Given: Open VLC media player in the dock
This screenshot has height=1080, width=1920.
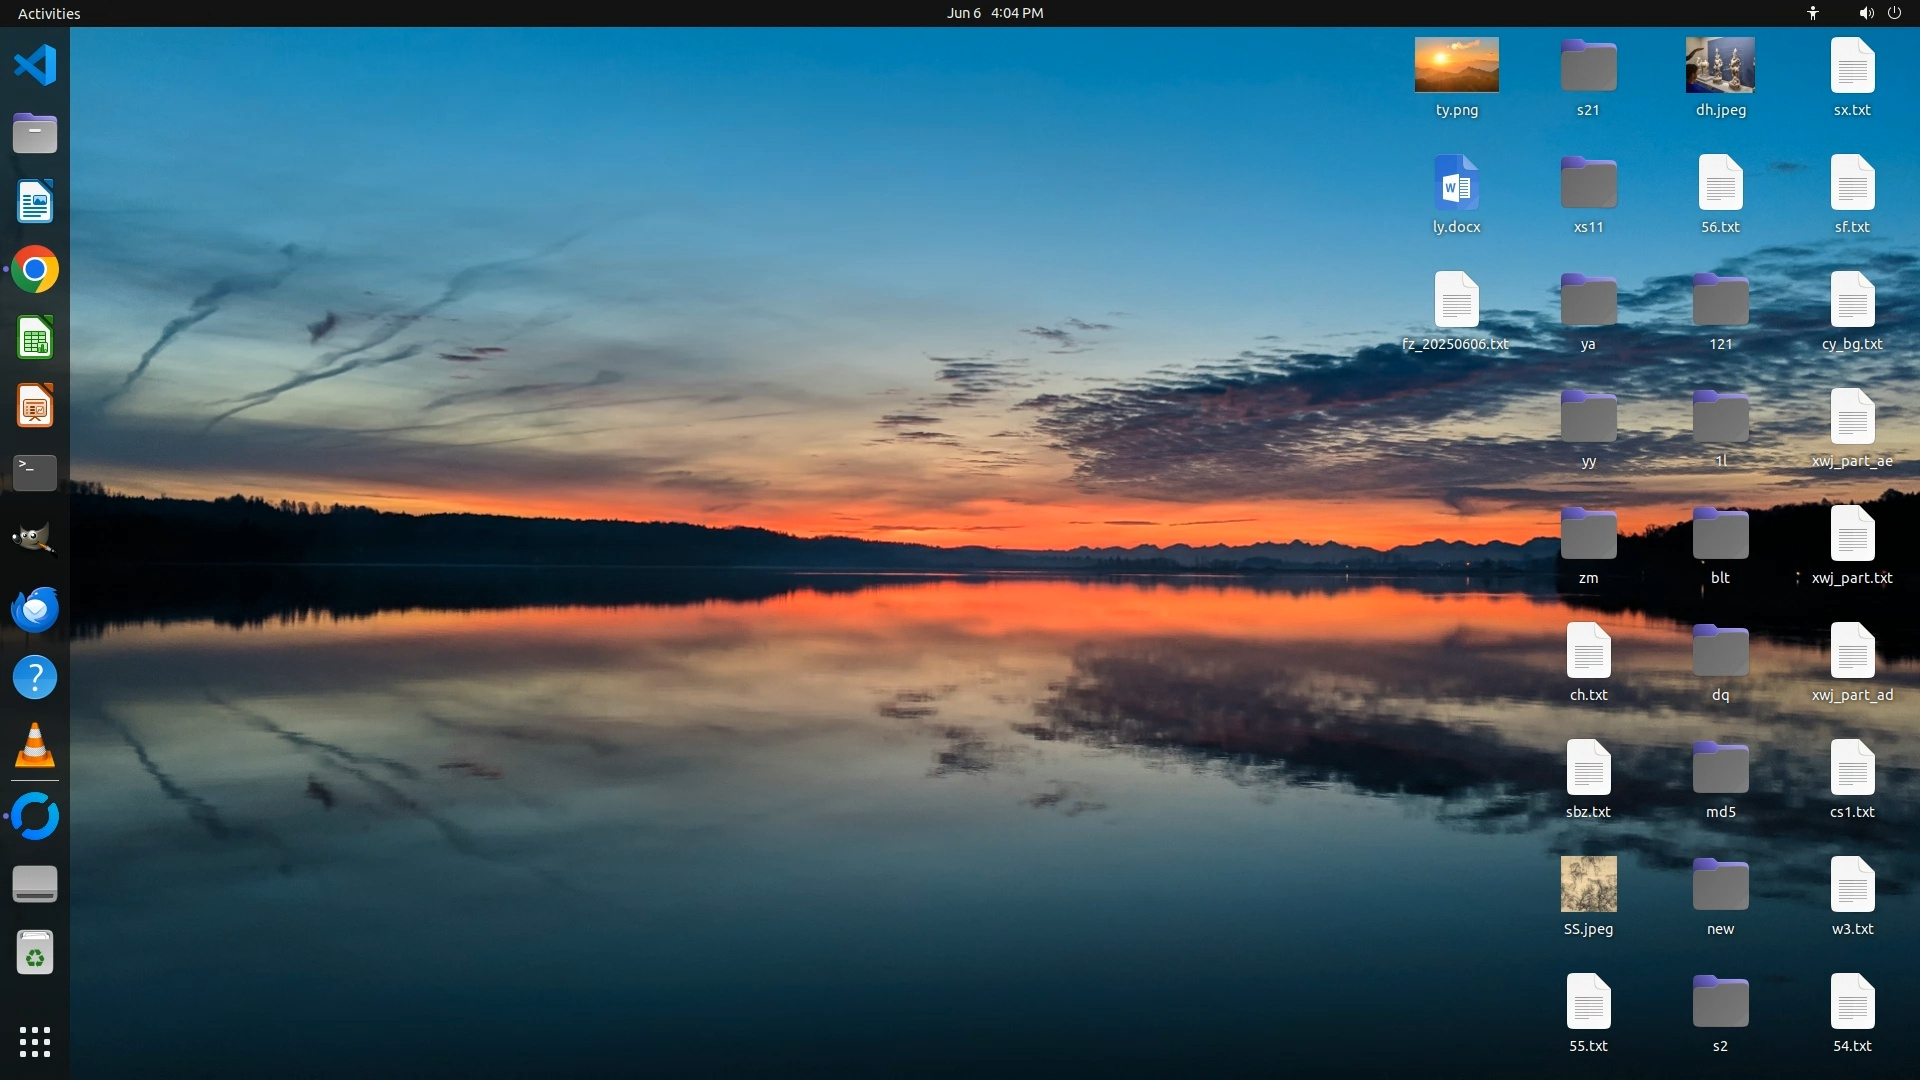Looking at the screenshot, I should point(35,745).
